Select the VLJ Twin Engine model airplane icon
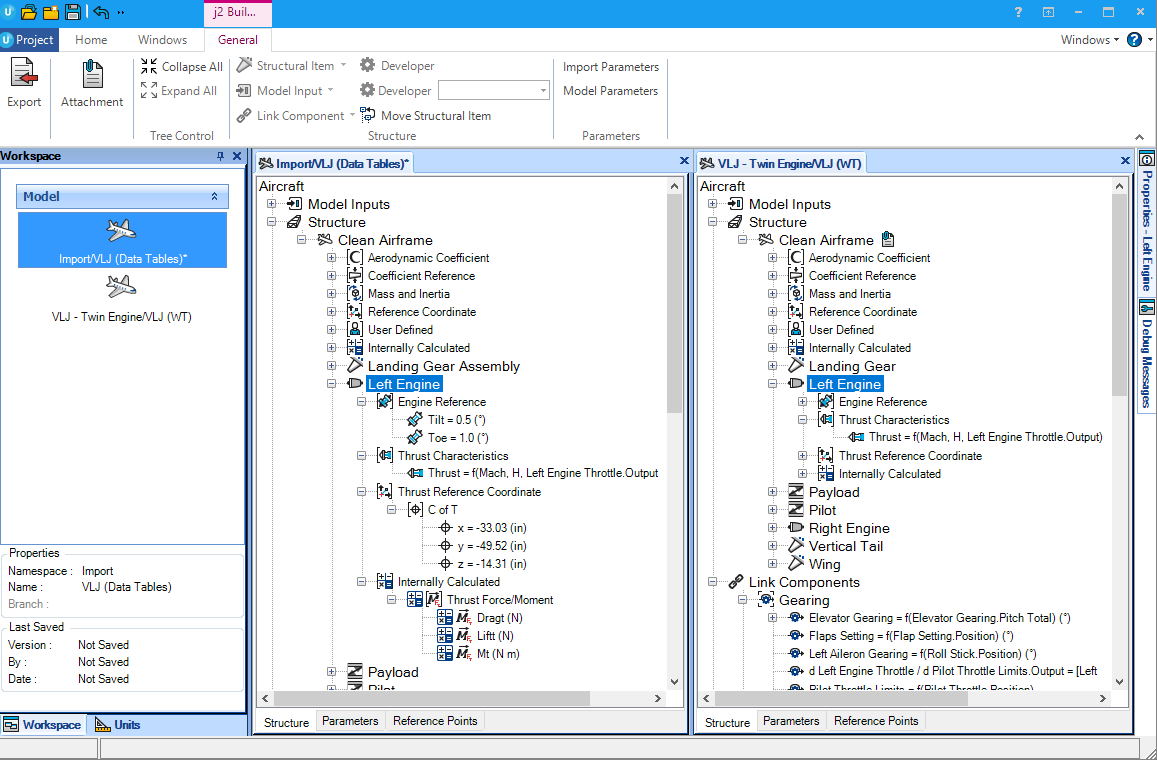Screen dimensions: 1157x760 pos(121,286)
